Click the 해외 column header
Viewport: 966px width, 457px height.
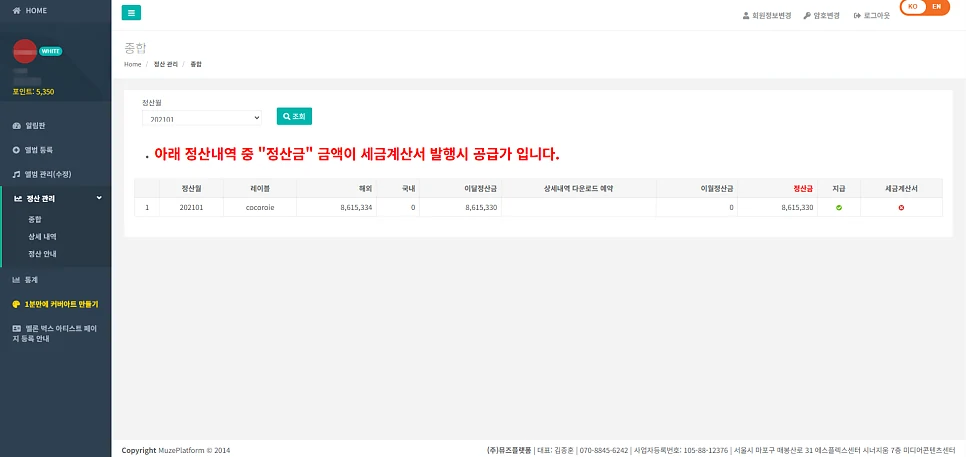click(336, 188)
